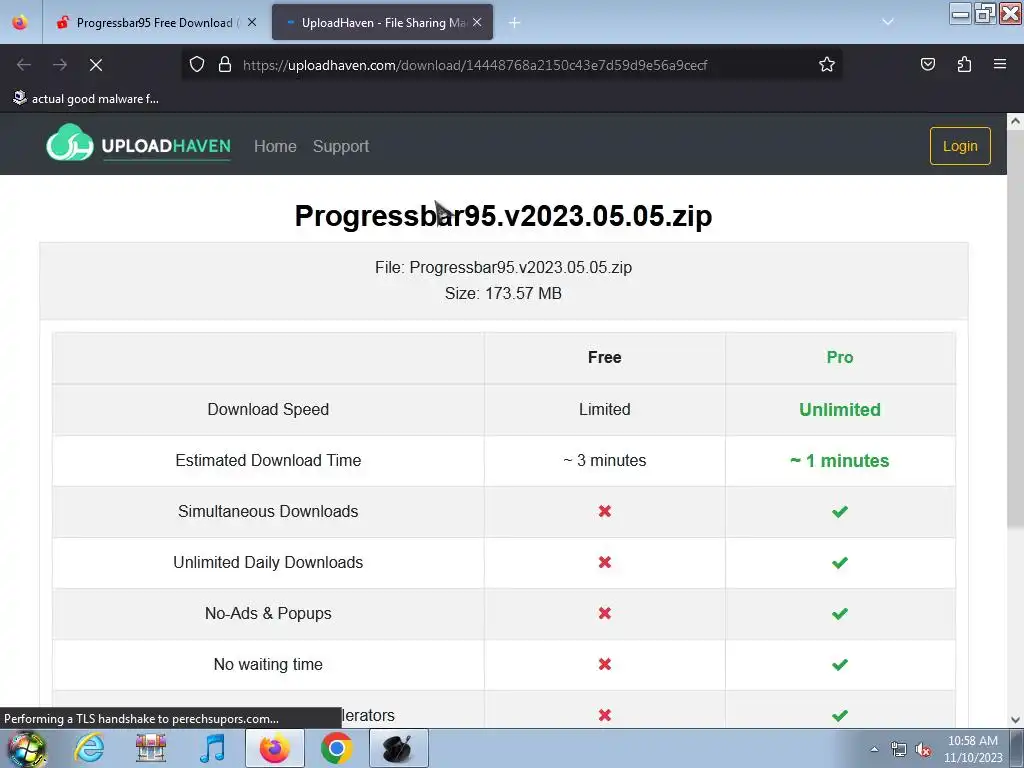This screenshot has height=768, width=1024.
Task: Click the Size: 173.57 MB text
Action: click(504, 293)
